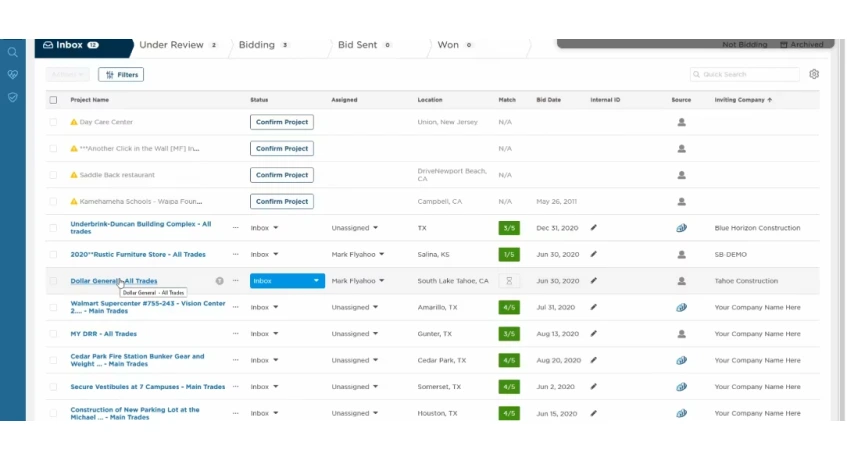Open more options for Rustic Furniture Store row
Image resolution: width=847 pixels, height=460 pixels.
[x=236, y=254]
